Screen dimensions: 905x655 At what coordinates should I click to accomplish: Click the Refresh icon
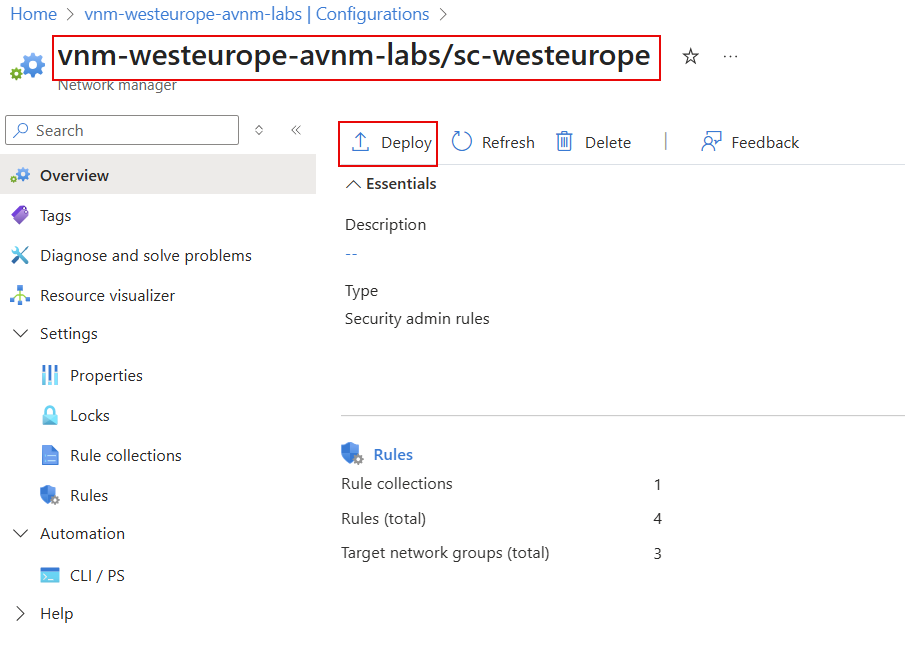click(461, 141)
